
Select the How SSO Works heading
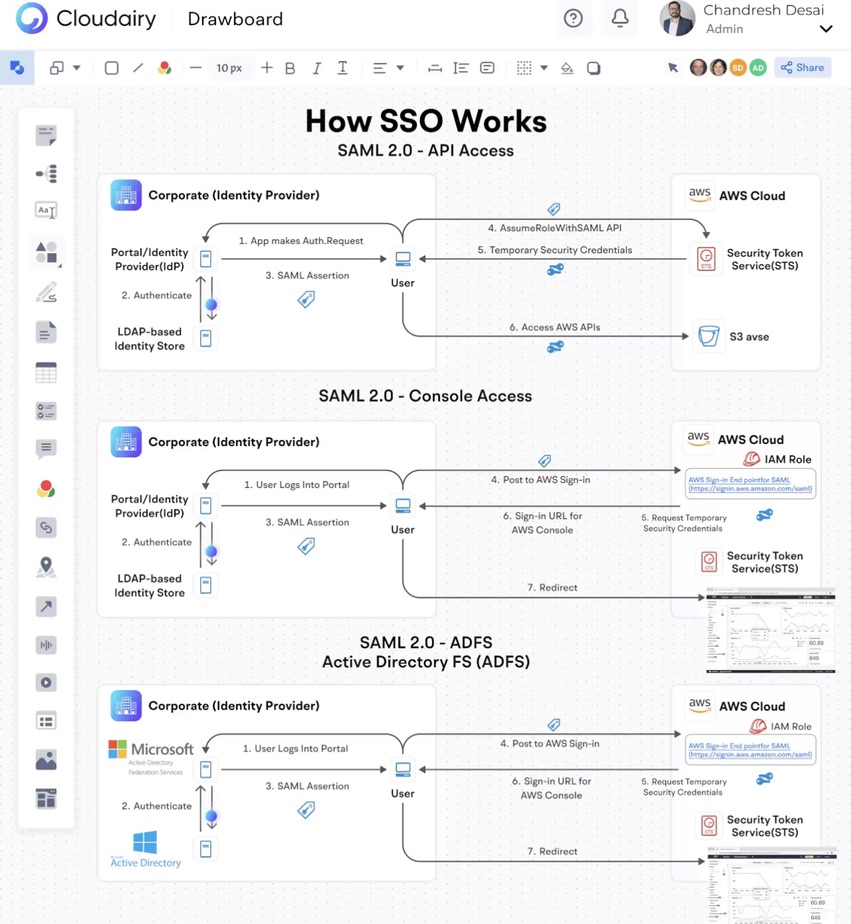426,121
